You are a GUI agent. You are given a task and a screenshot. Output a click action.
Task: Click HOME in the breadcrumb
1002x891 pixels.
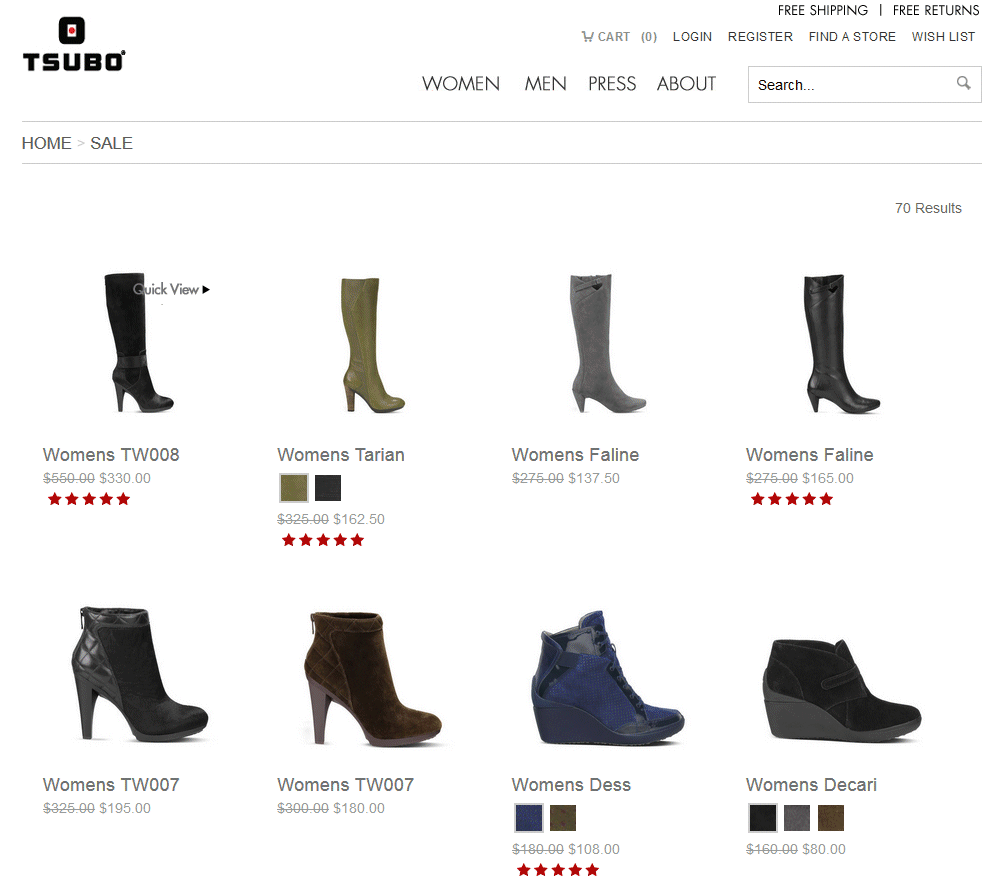coord(46,143)
